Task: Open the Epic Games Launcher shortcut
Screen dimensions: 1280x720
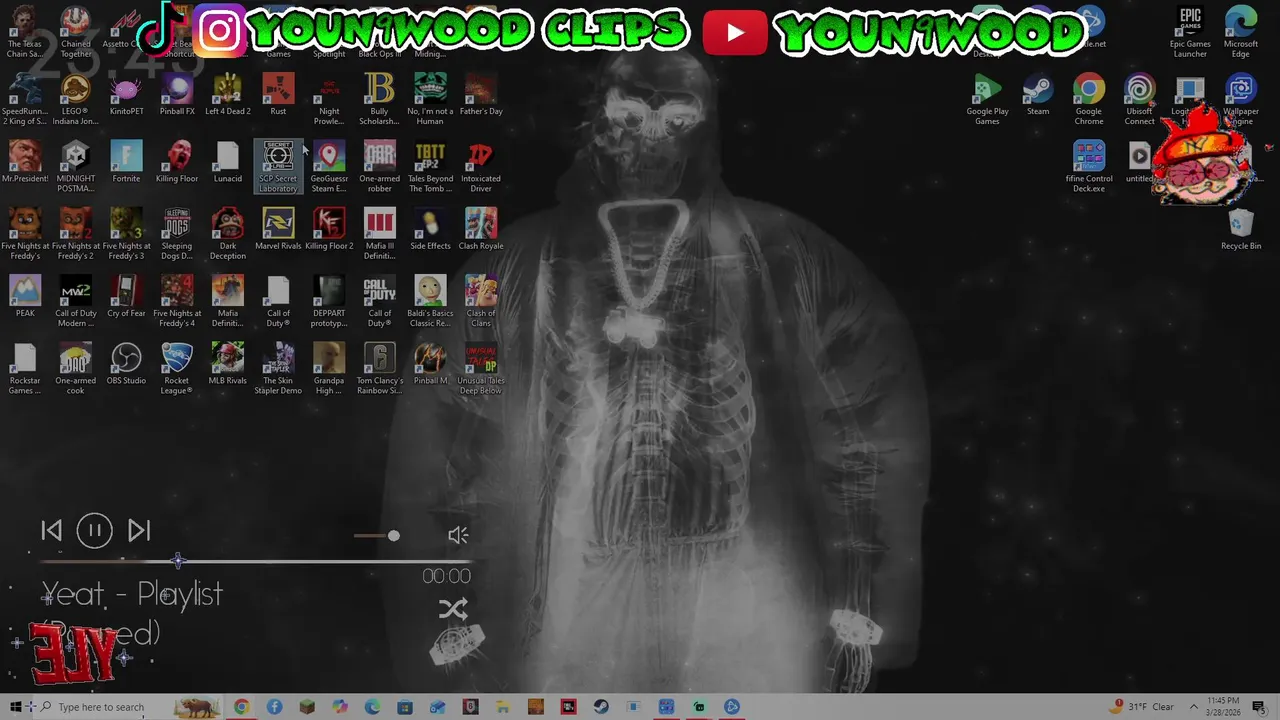Action: pyautogui.click(x=1190, y=33)
